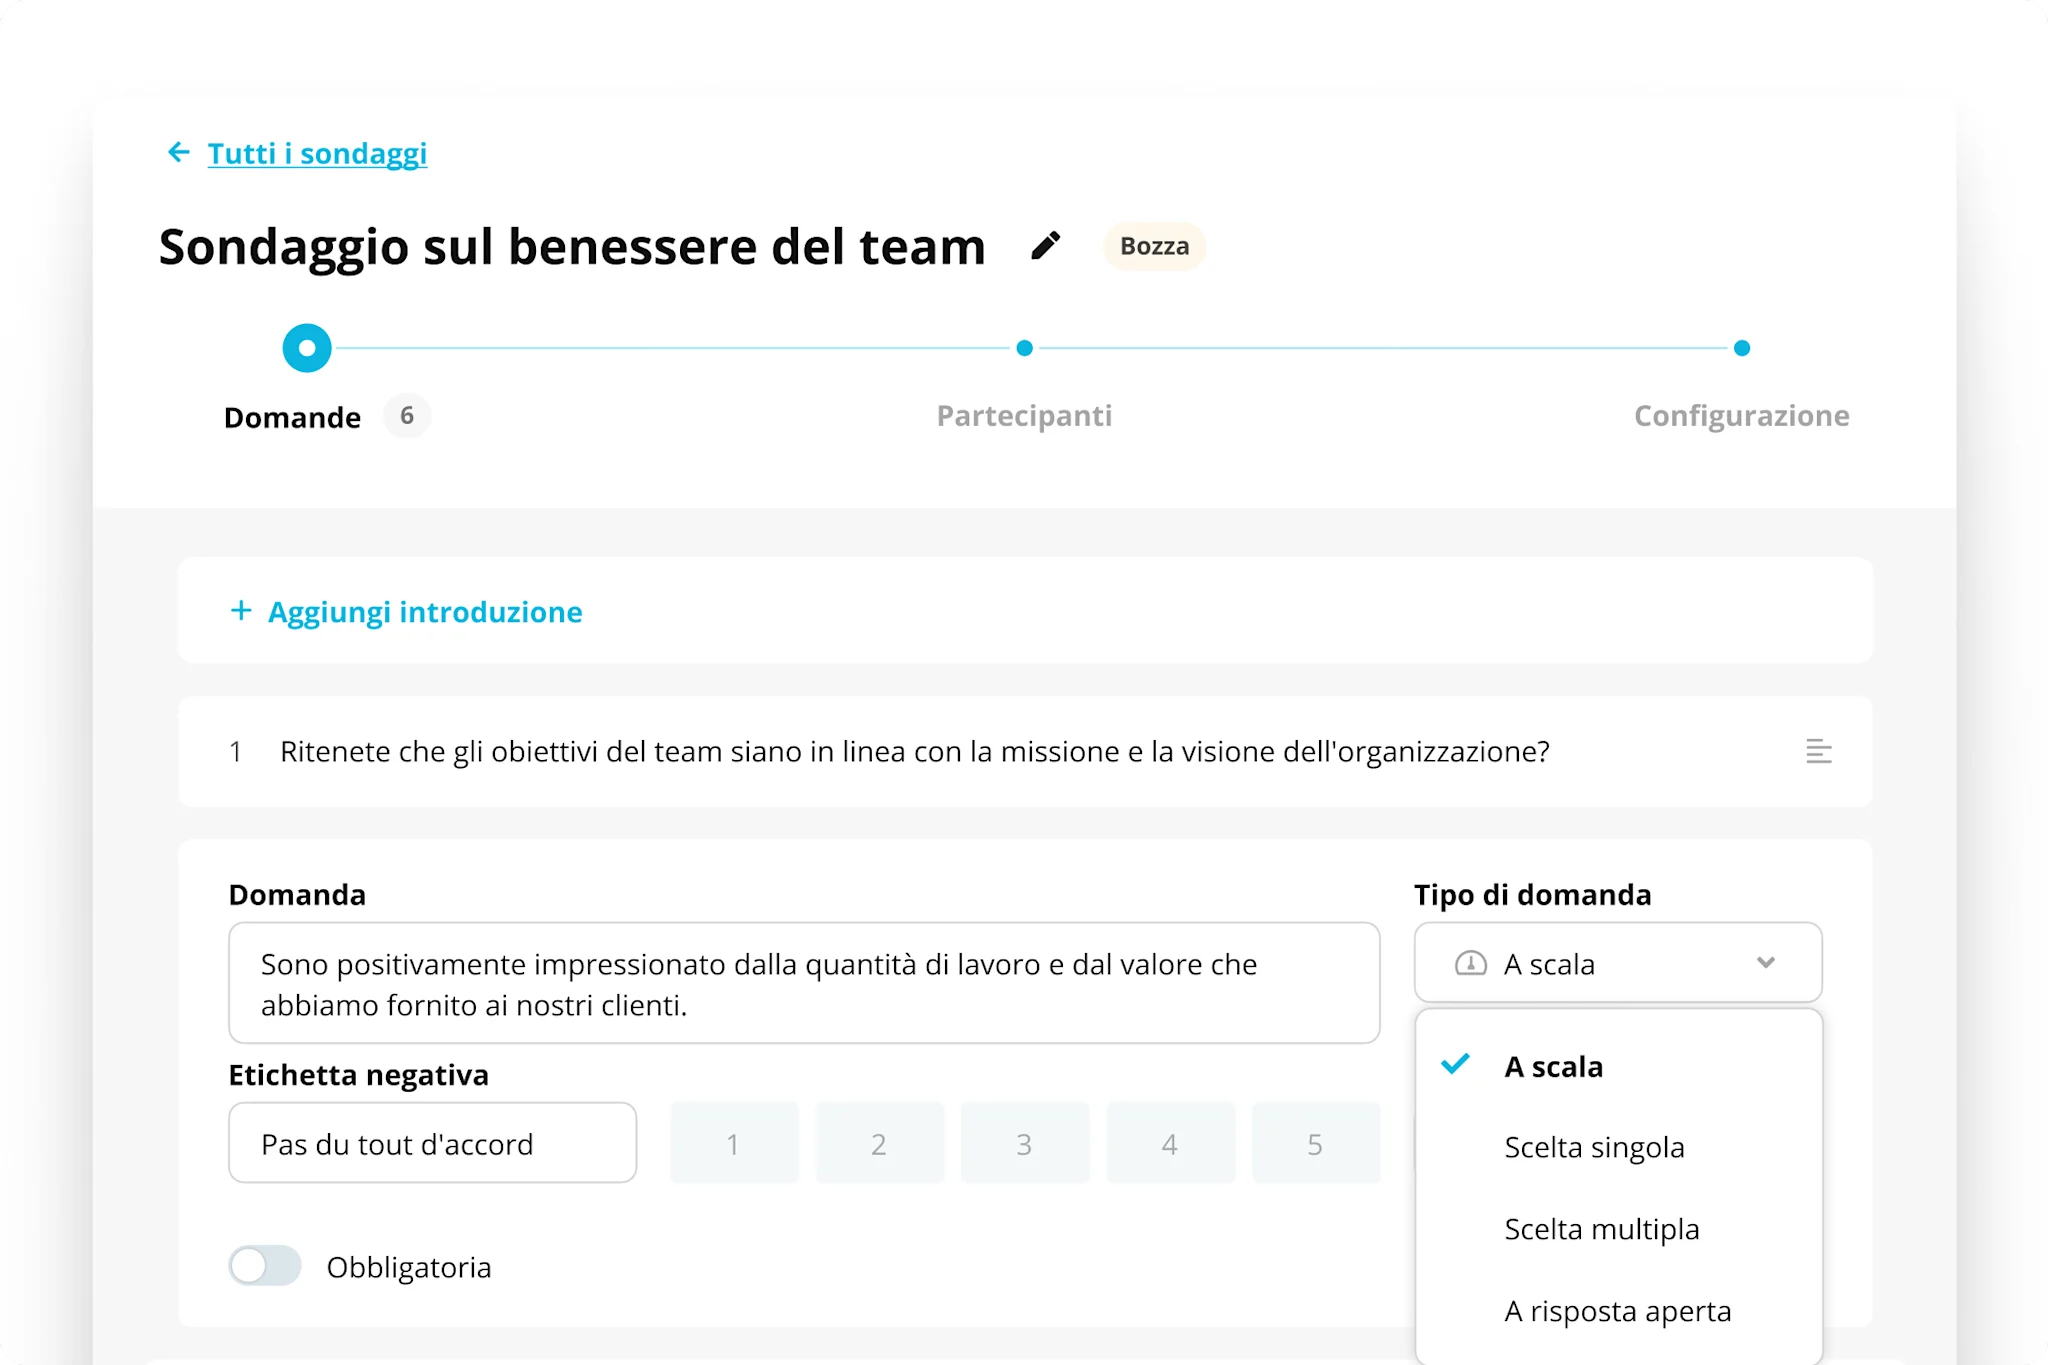Click the Etichetta negativa input field

tap(432, 1144)
